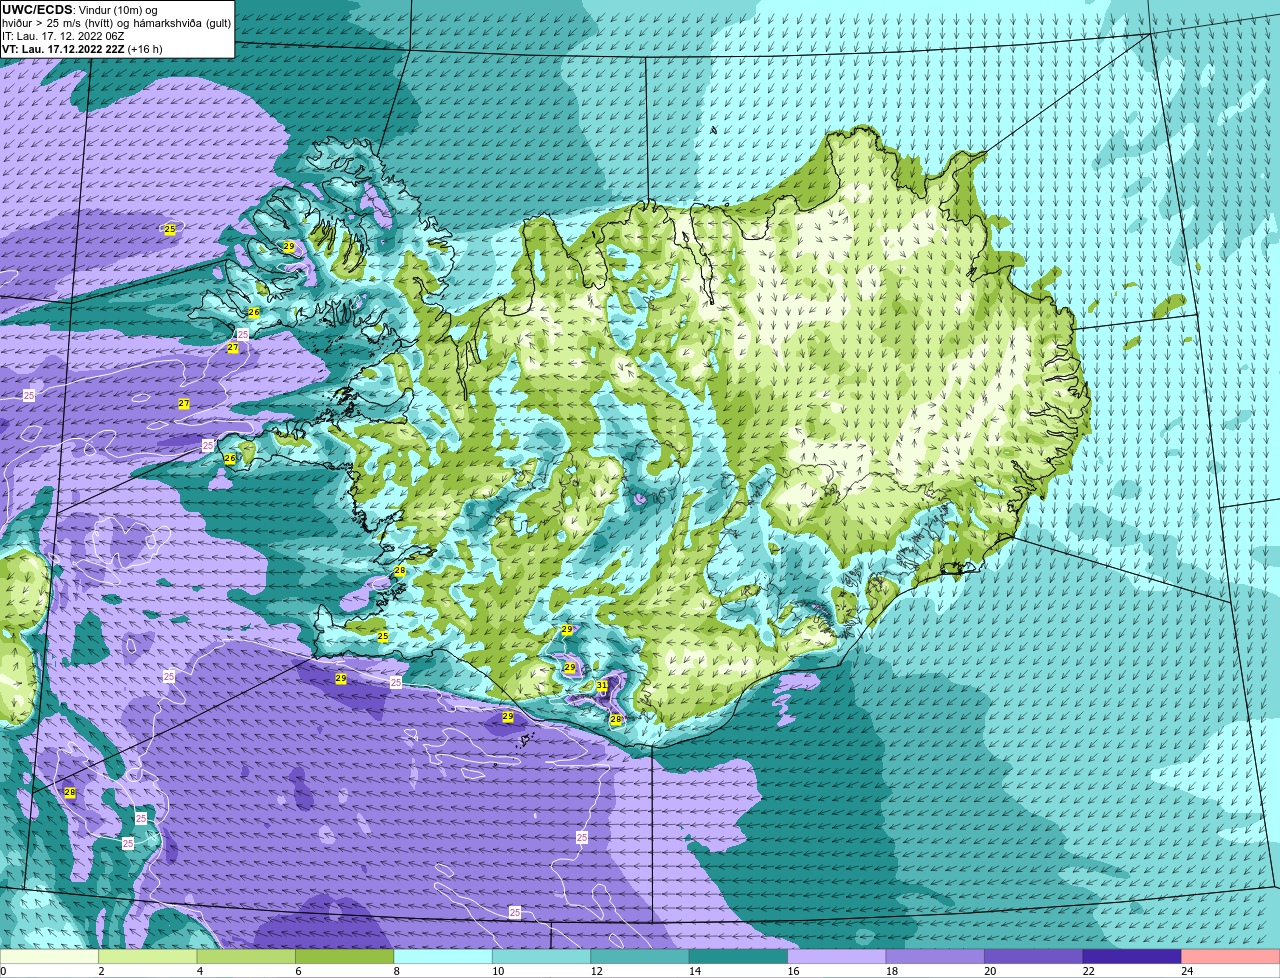Select the 2–4 m/s light green legend swatch
The height and width of the screenshot is (978, 1280).
(x=149, y=956)
